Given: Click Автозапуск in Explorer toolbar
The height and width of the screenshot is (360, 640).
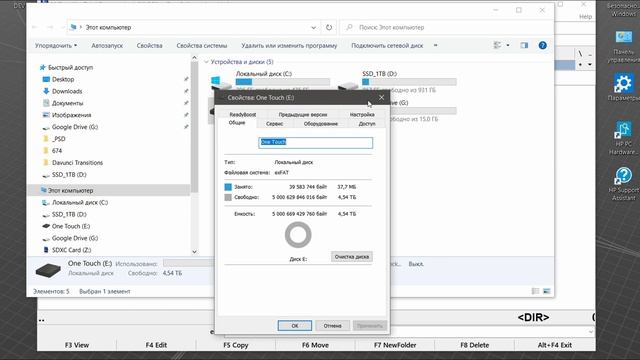Looking at the screenshot, I should coord(107,45).
